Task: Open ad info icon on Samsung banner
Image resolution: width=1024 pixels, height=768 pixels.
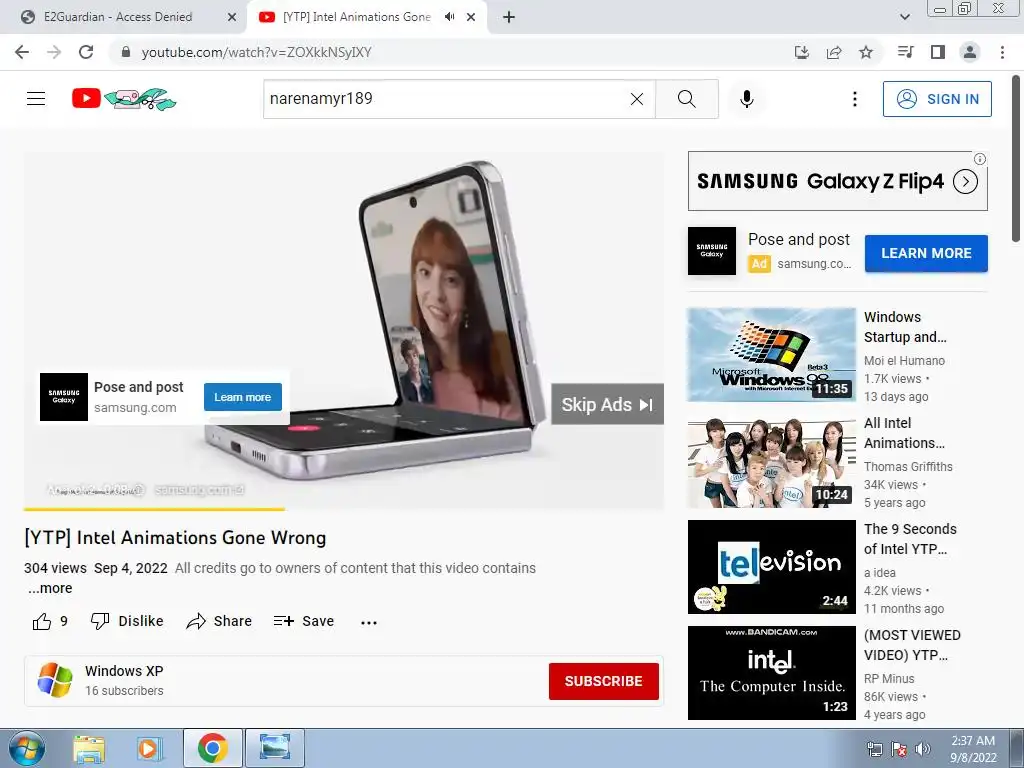Action: (x=980, y=159)
